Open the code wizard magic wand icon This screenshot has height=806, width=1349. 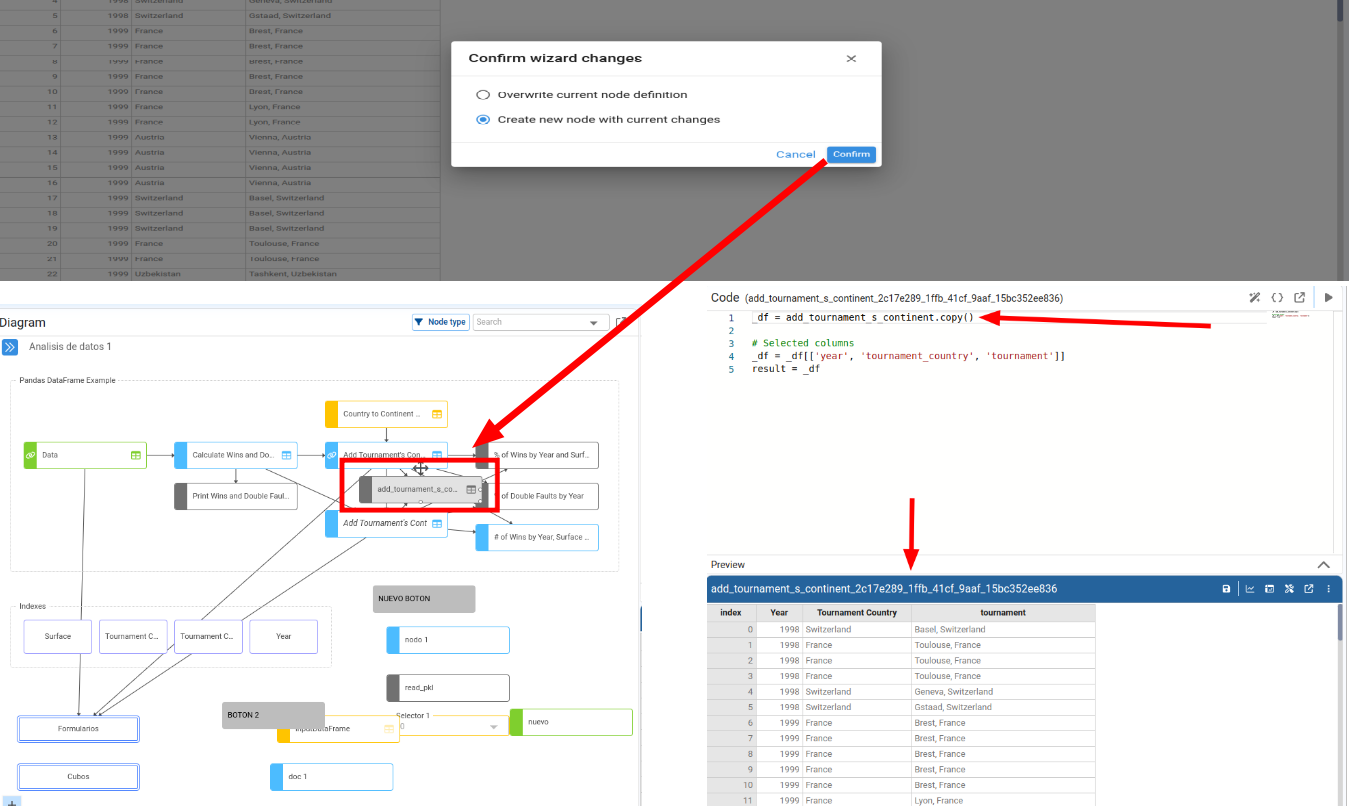1254,297
